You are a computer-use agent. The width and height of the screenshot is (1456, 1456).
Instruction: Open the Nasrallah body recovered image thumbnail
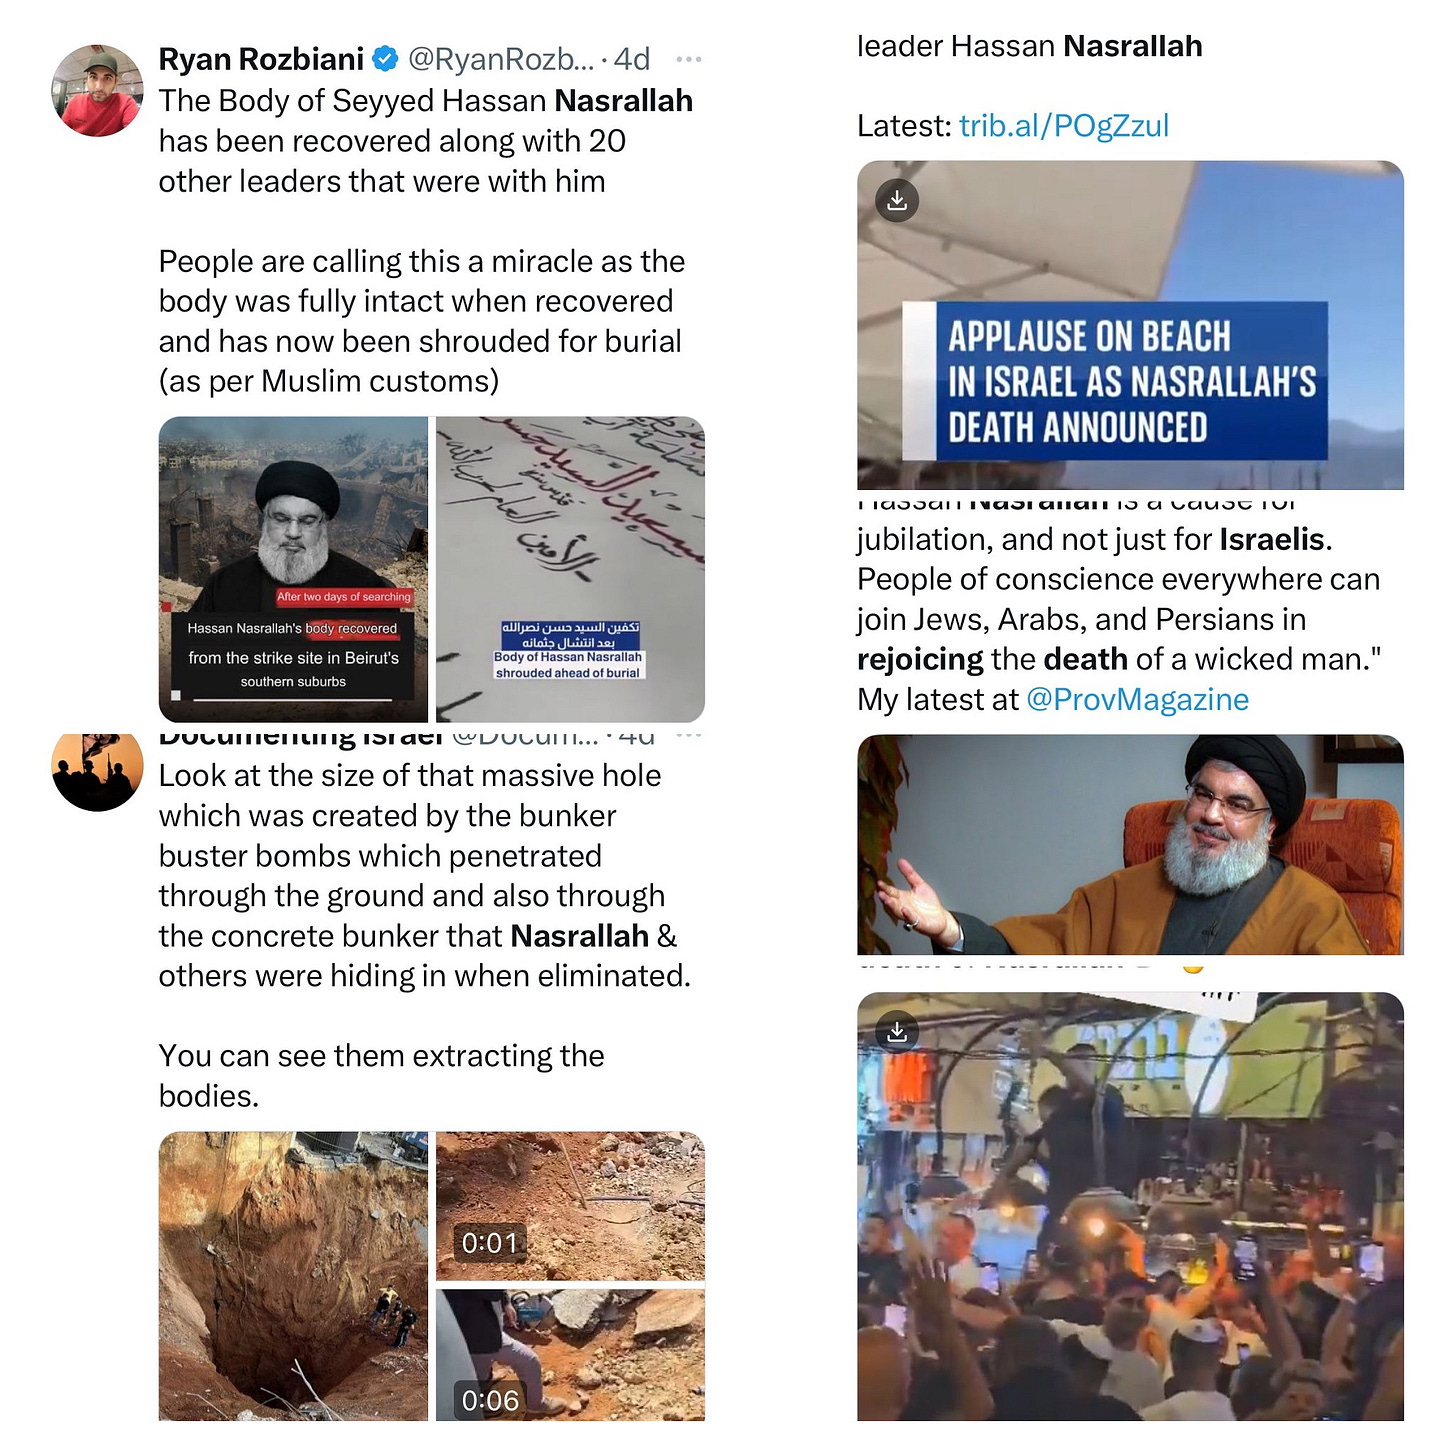pos(293,569)
